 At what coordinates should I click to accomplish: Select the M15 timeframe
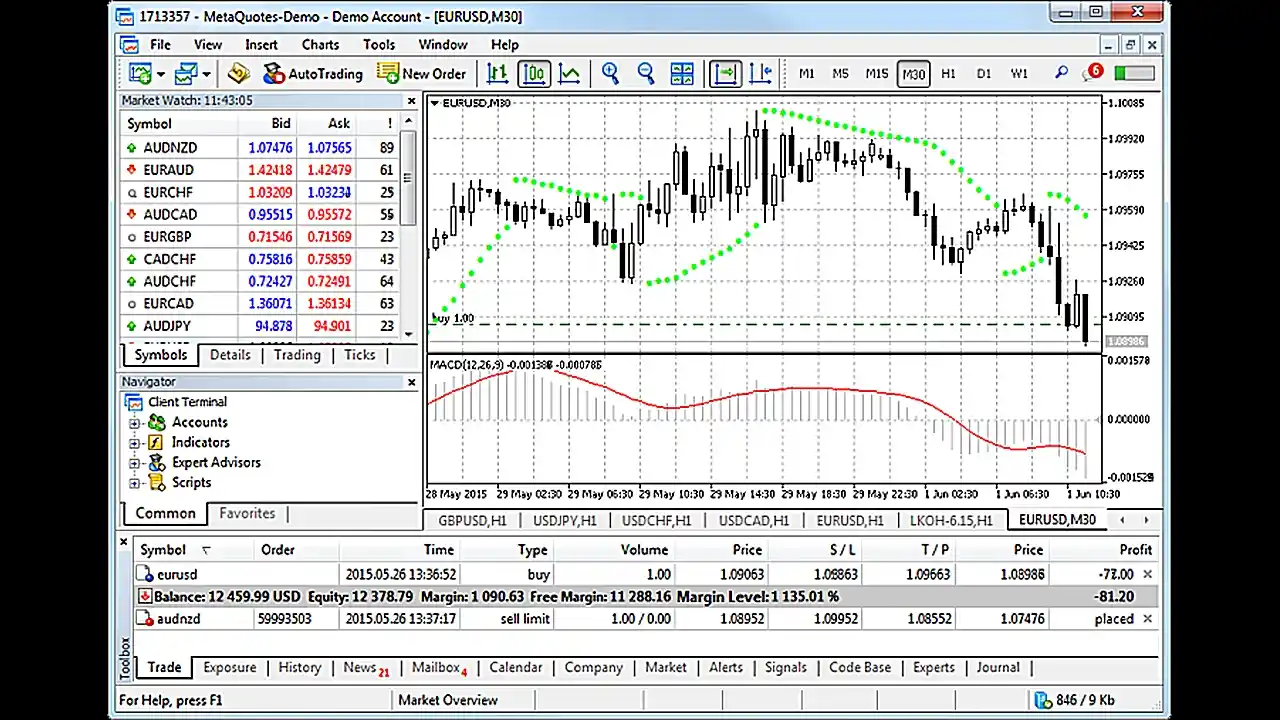[876, 74]
